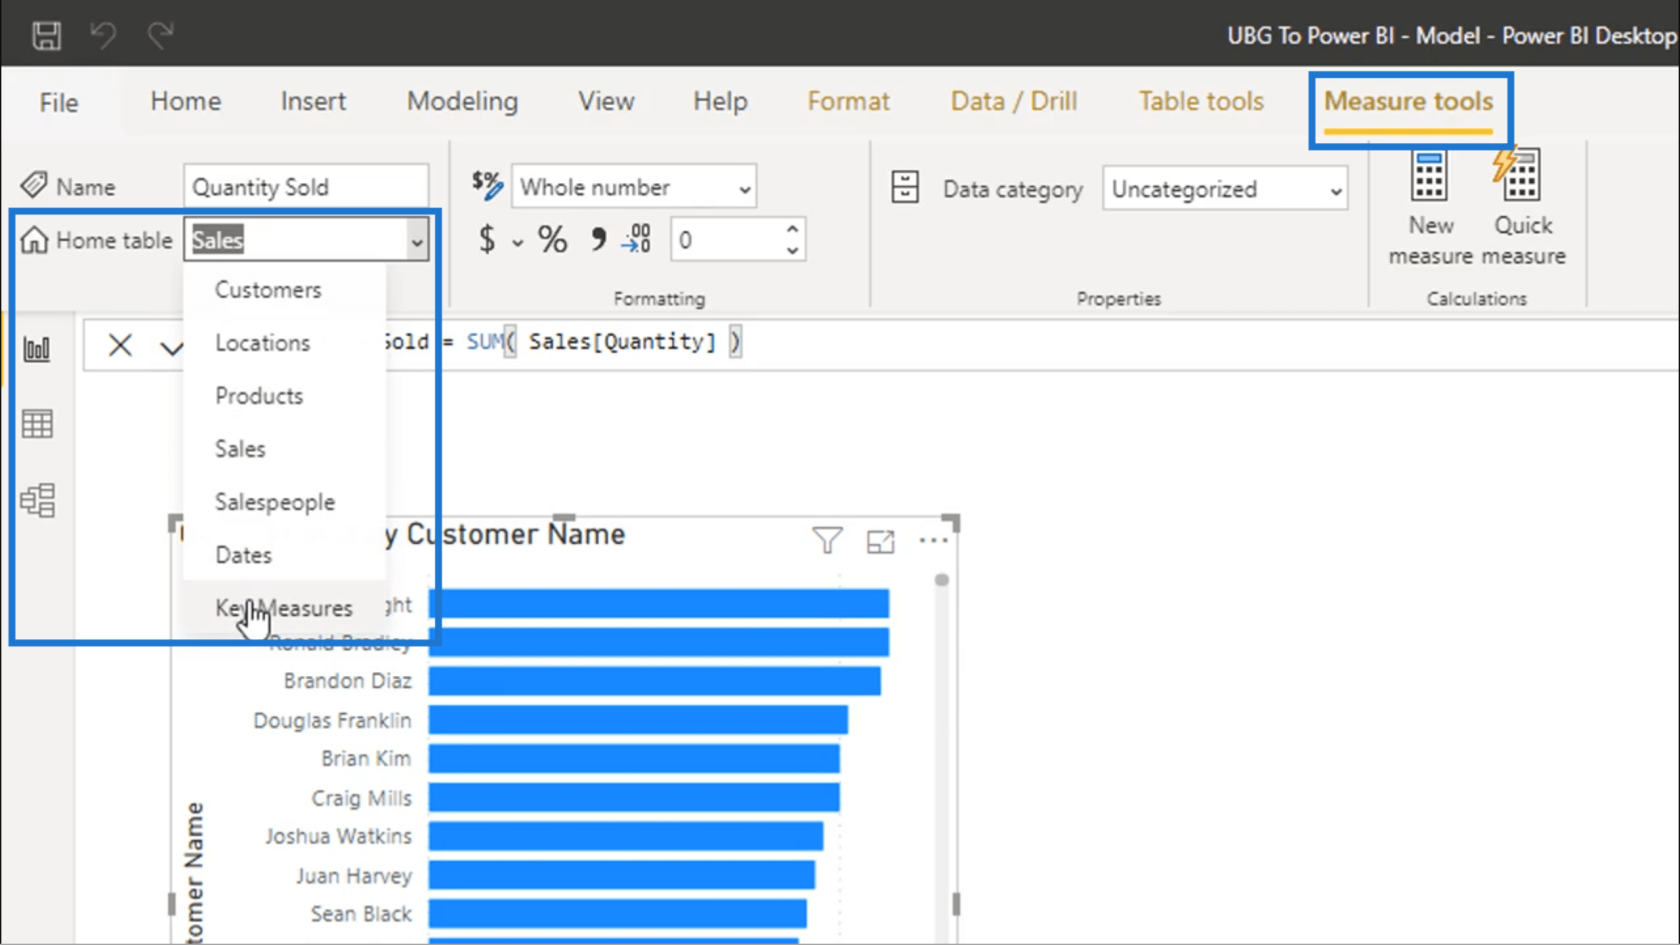The height and width of the screenshot is (945, 1680).
Task: Choose Products in Home table list
Action: coord(285,396)
